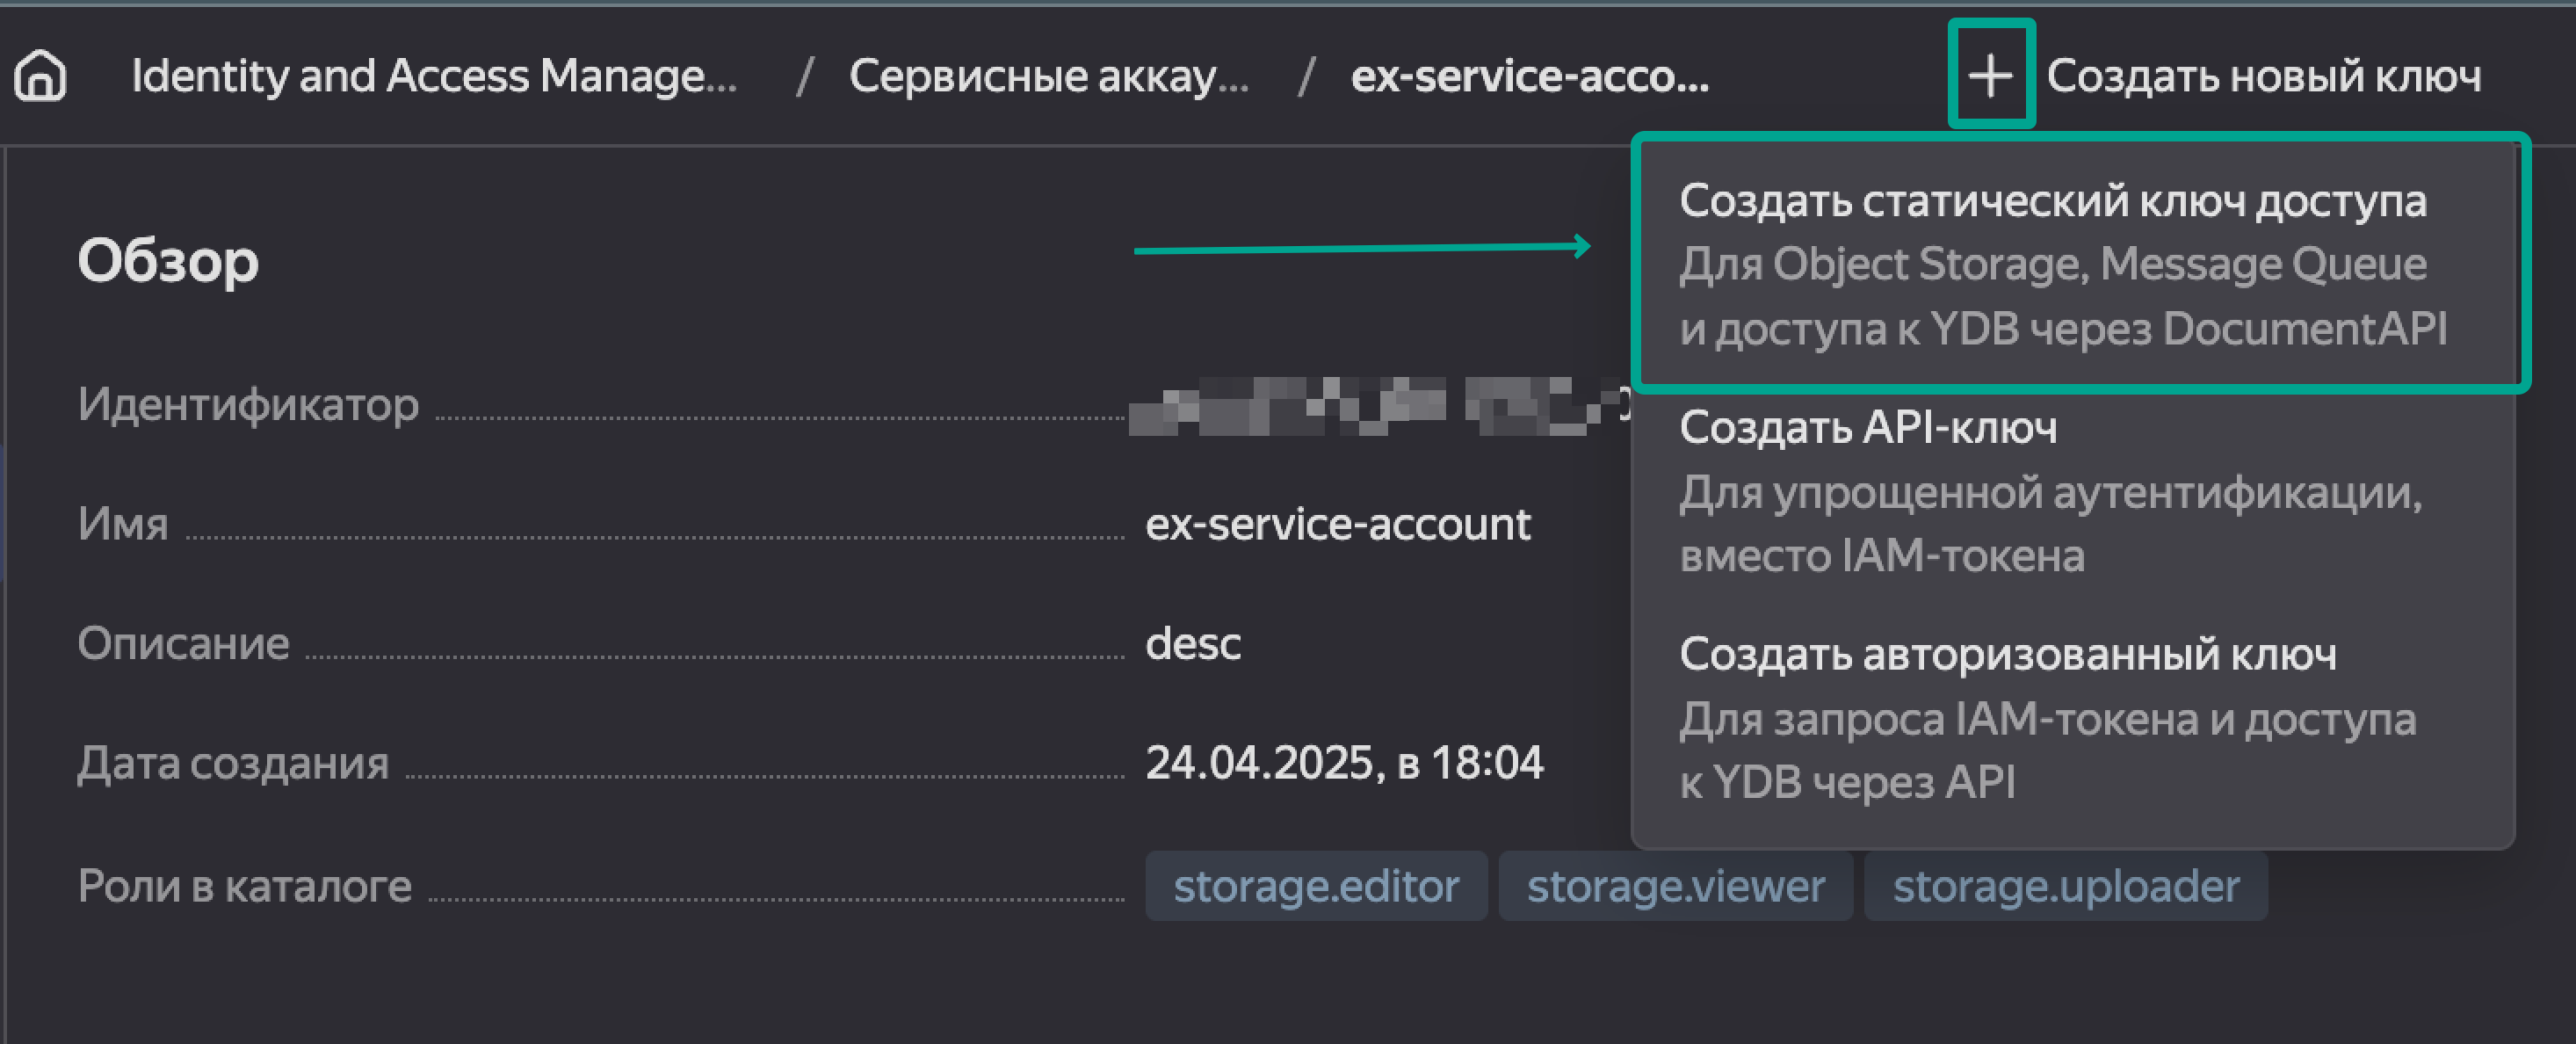Click the creation date 24.04.2025 value
2576x1044 pixels.
pyautogui.click(x=1343, y=763)
